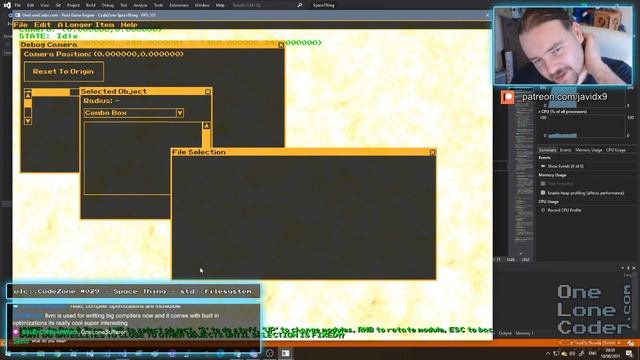Open Visual Studio Git menu
The width and height of the screenshot is (640, 360).
[x=58, y=5]
